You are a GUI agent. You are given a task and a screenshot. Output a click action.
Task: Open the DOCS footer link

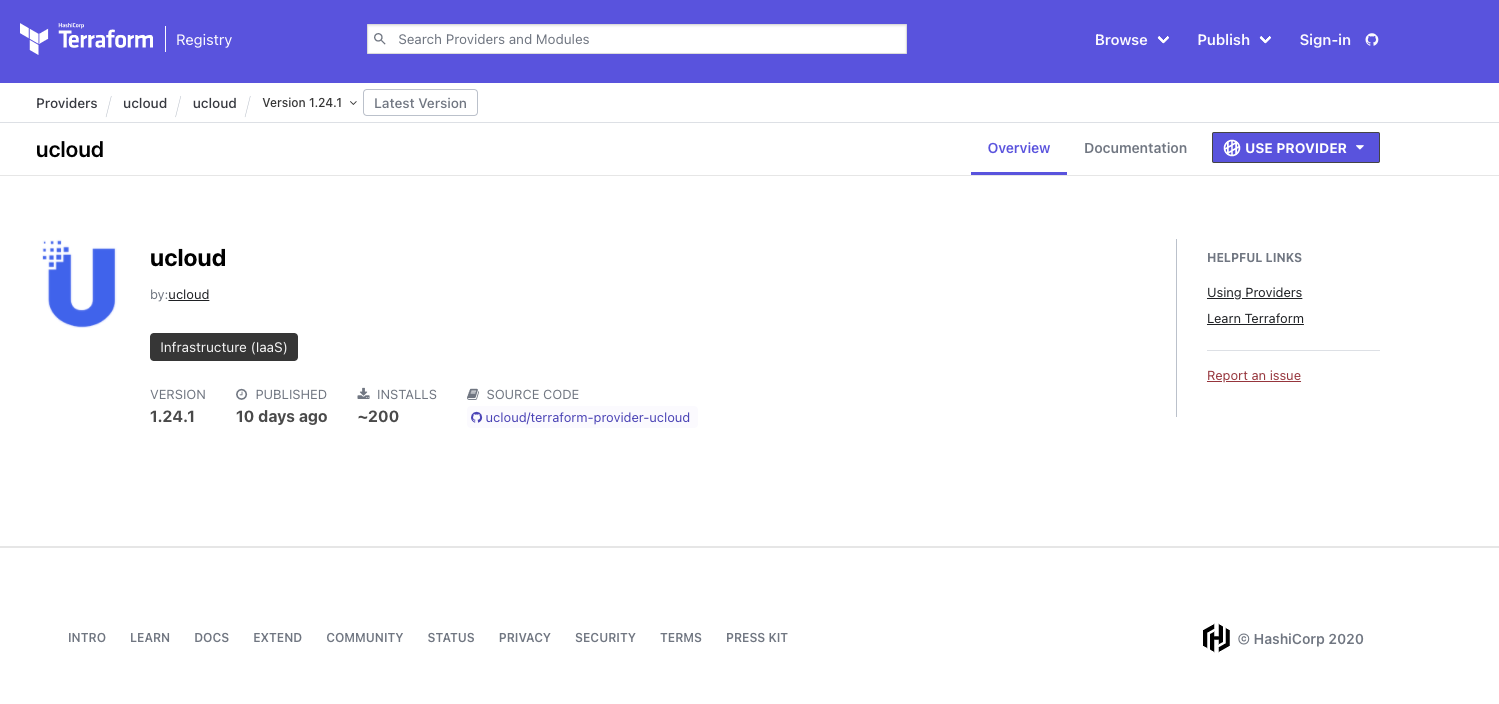[x=212, y=638]
